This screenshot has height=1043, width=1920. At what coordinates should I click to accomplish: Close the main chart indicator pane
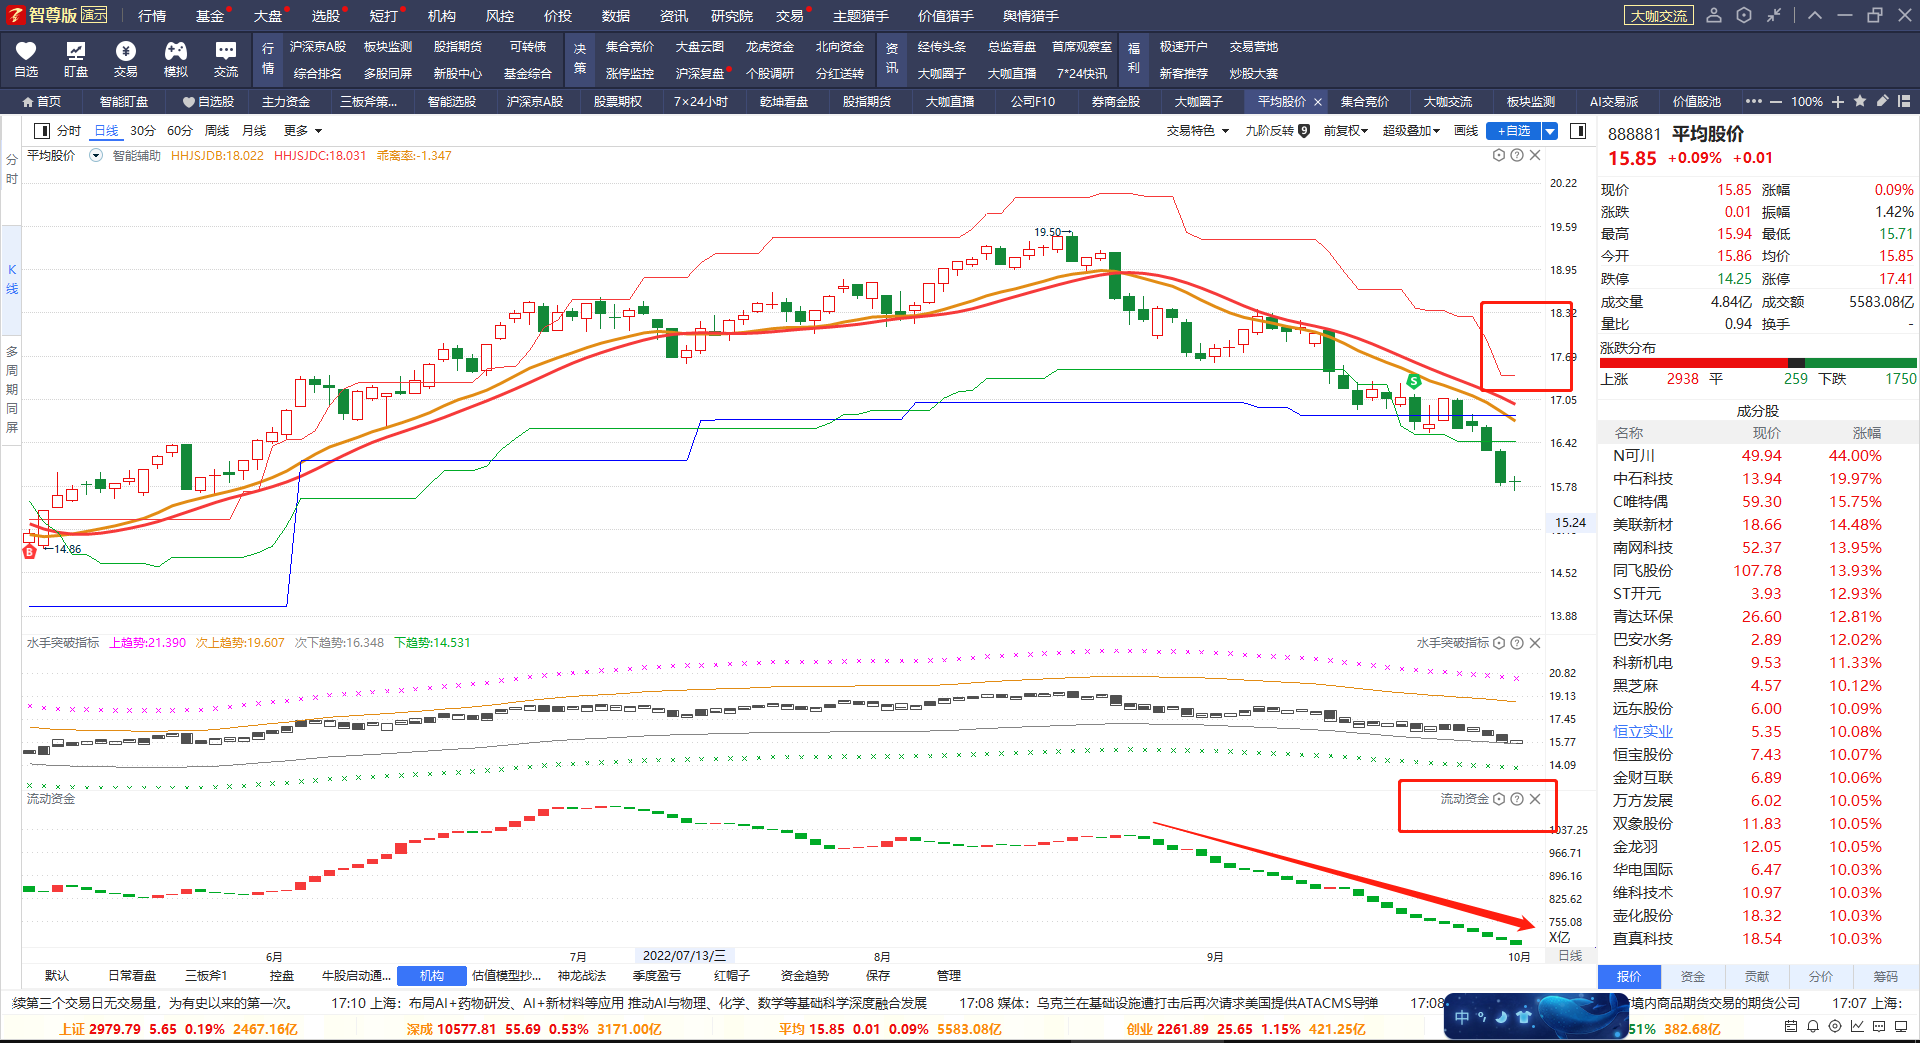tap(1535, 155)
